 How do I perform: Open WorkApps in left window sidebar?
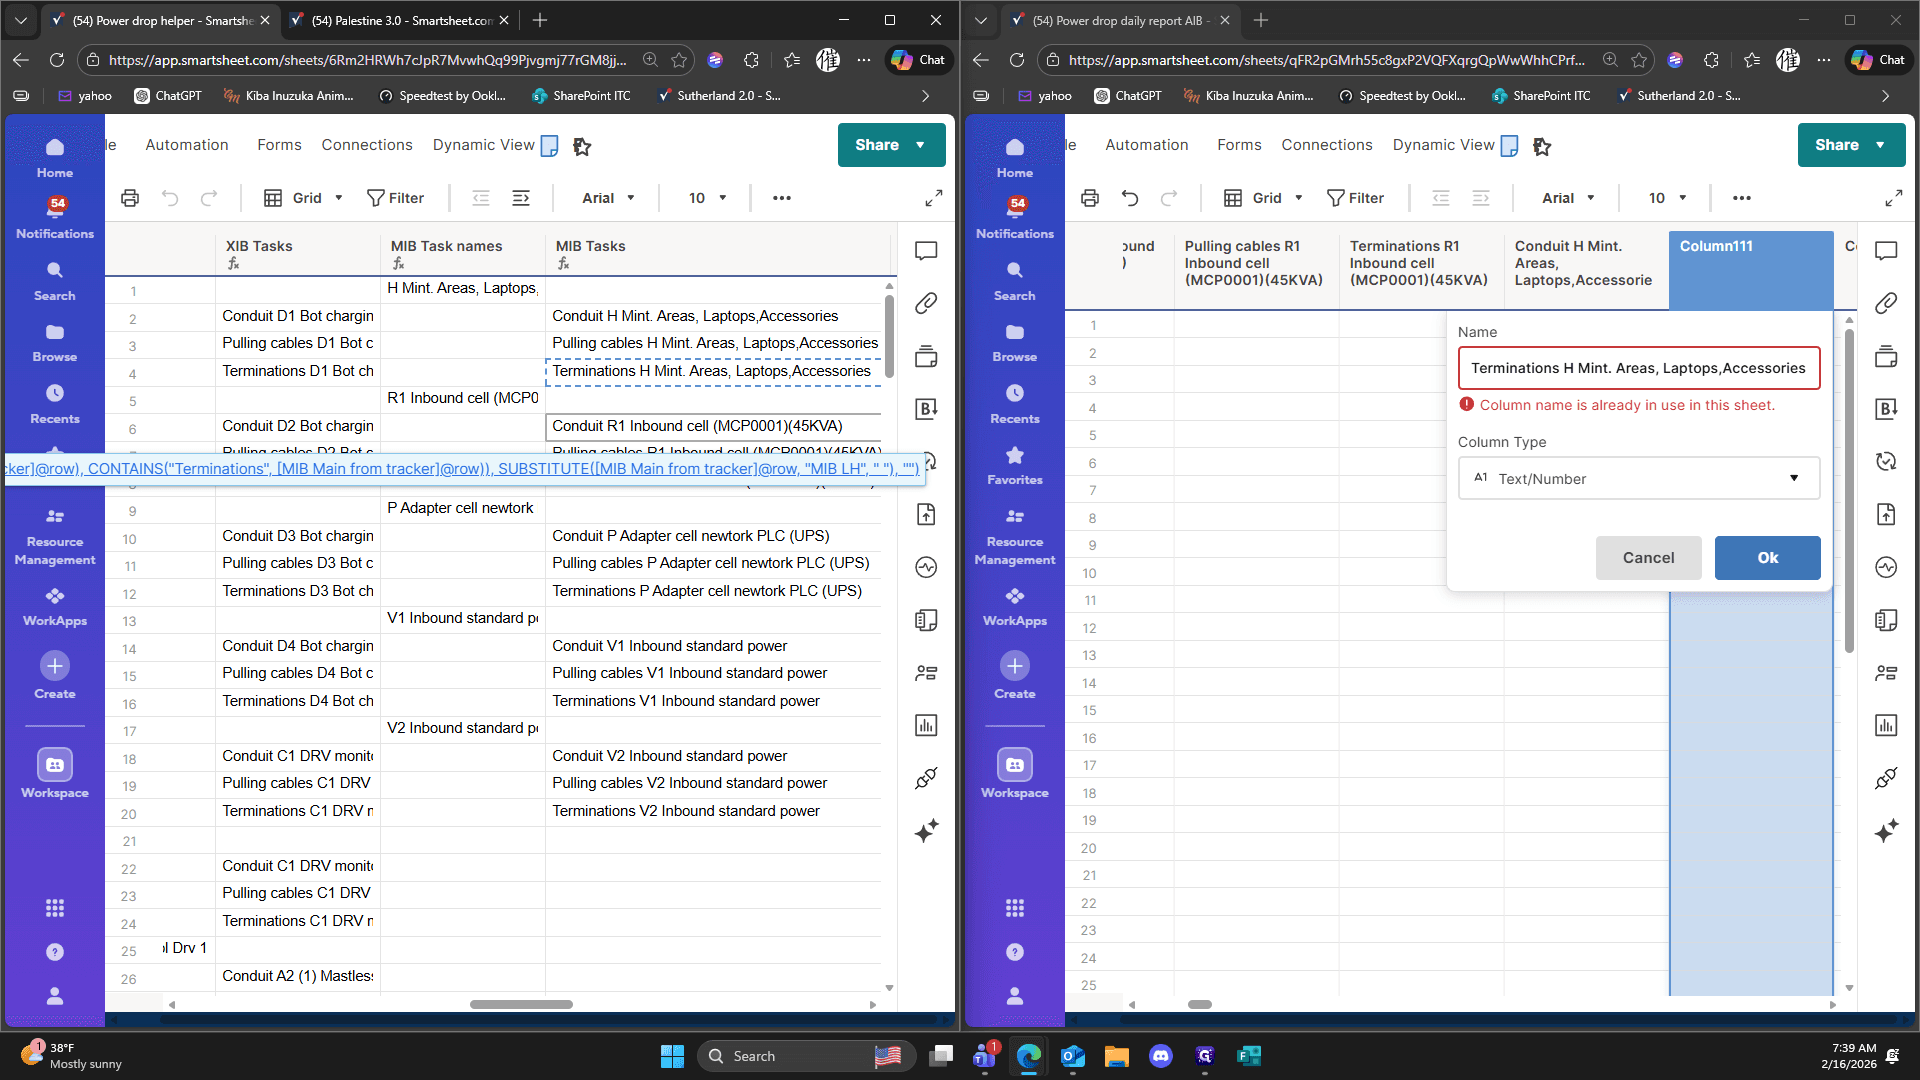pos(55,607)
